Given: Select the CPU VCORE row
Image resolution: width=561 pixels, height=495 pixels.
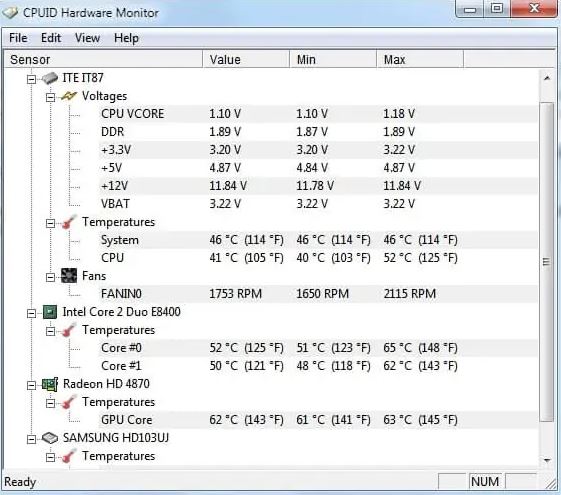Looking at the screenshot, I should click(318, 114).
